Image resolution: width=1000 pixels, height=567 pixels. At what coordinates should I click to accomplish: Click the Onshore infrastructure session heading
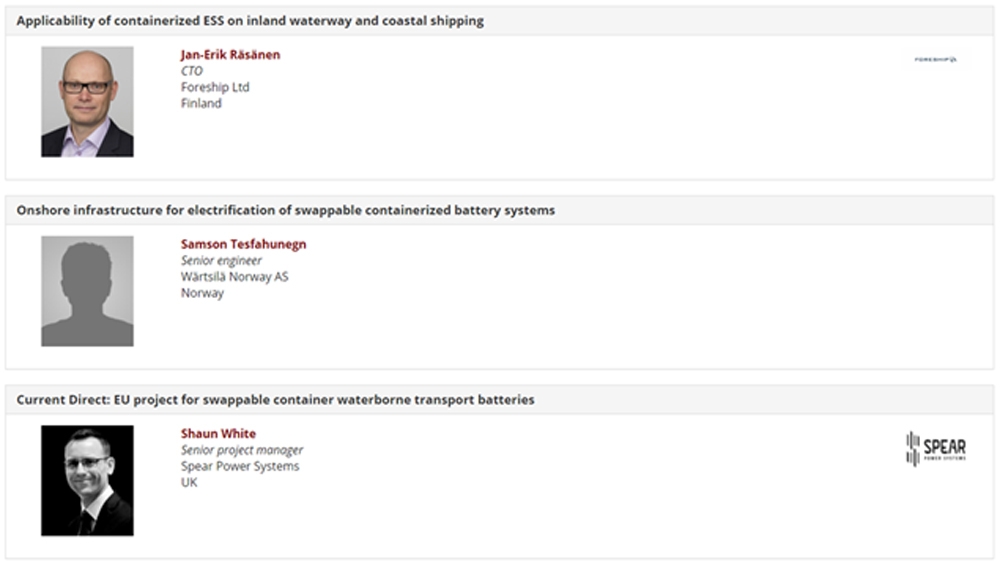coord(286,210)
